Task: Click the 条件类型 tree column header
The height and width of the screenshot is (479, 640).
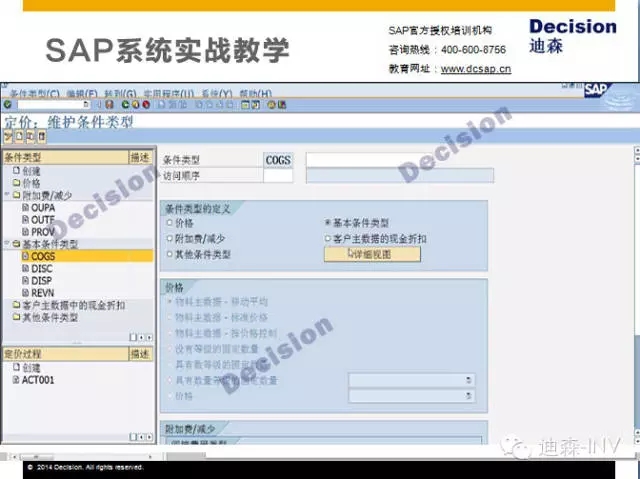Action: coord(66,157)
